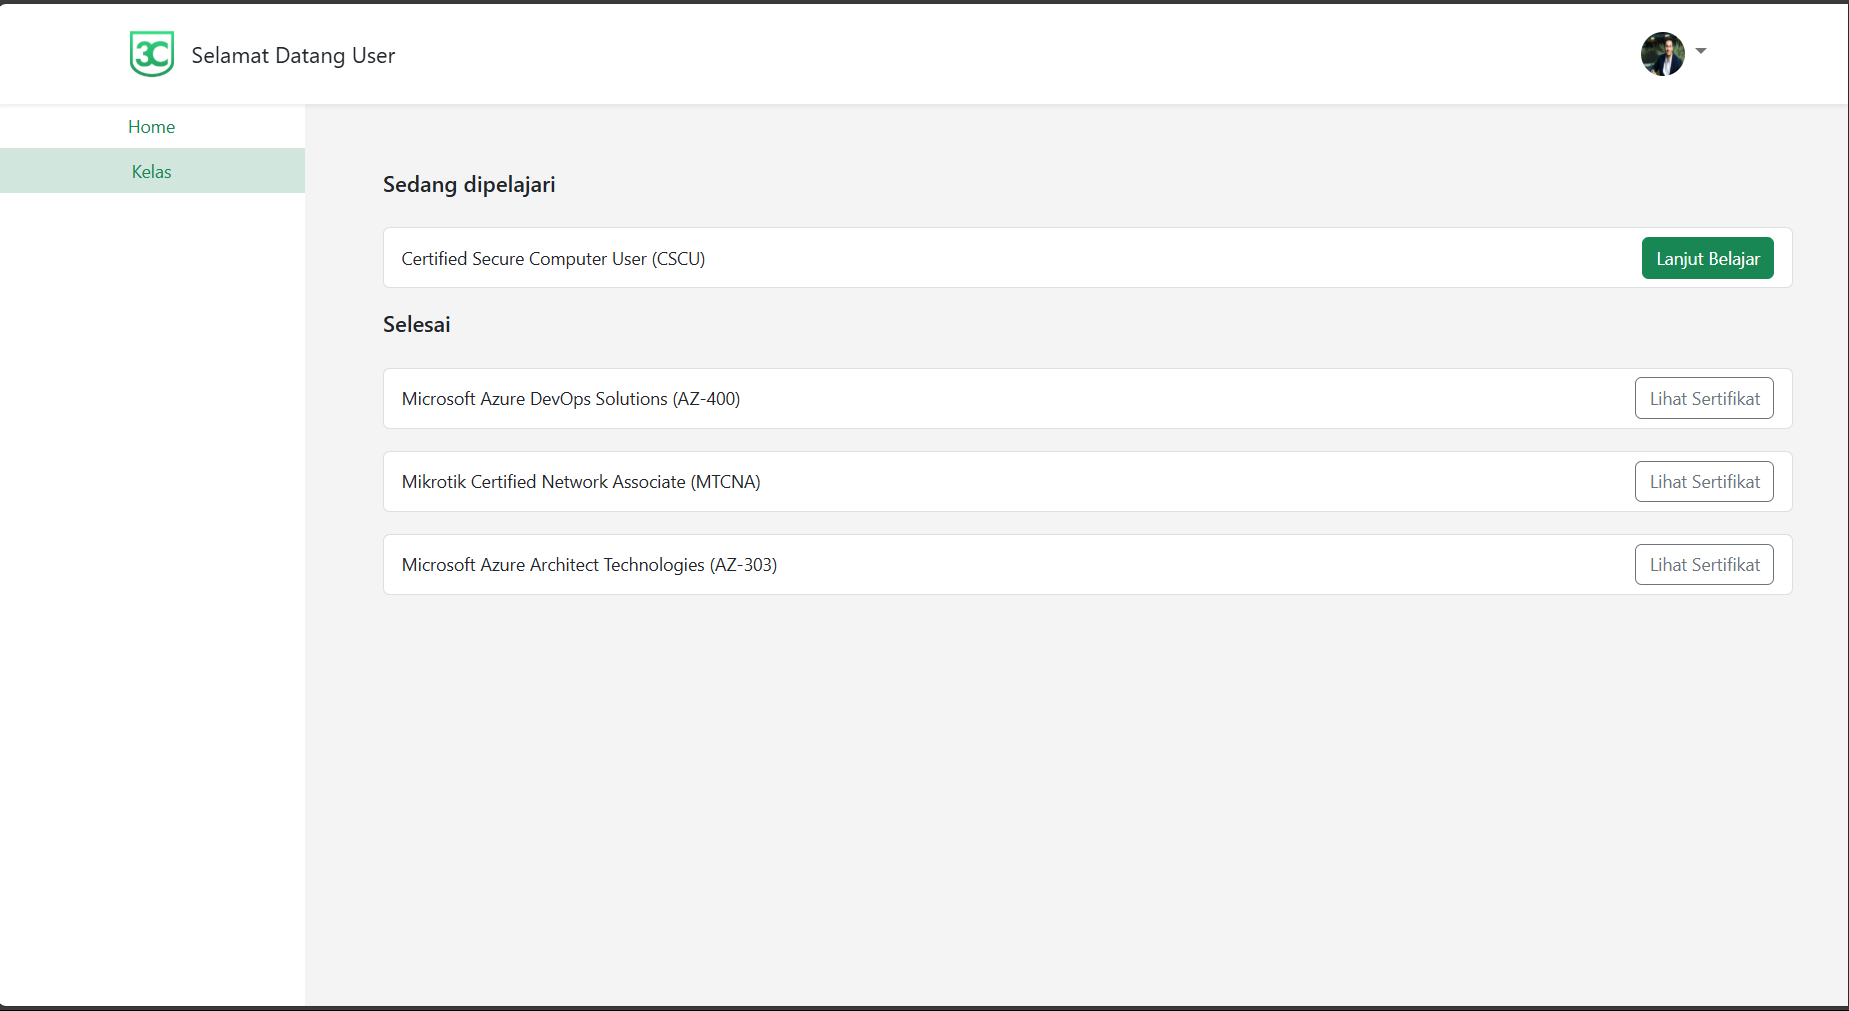Screen dimensions: 1849x1011
Task: Click the Selesai section heading
Action: (416, 324)
